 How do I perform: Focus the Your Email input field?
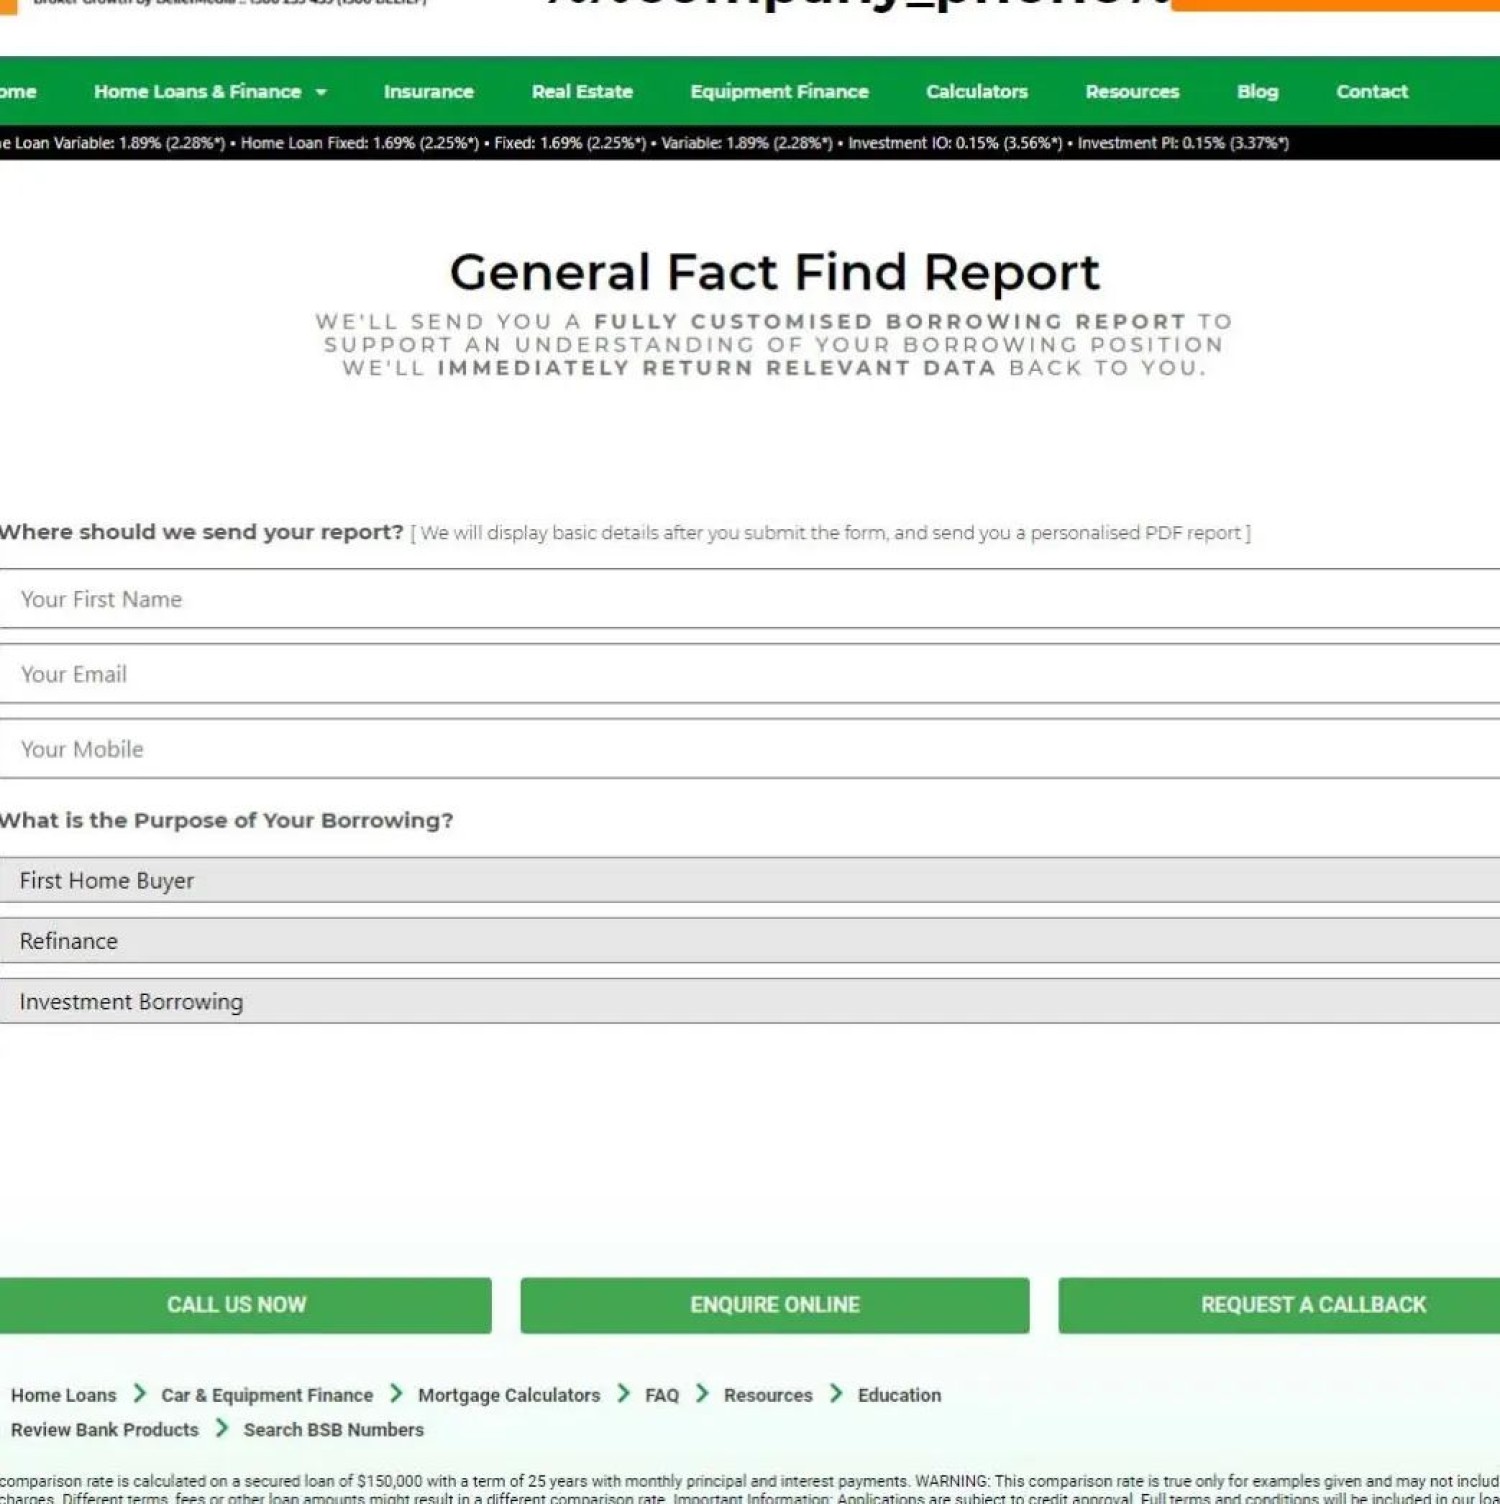tap(750, 674)
